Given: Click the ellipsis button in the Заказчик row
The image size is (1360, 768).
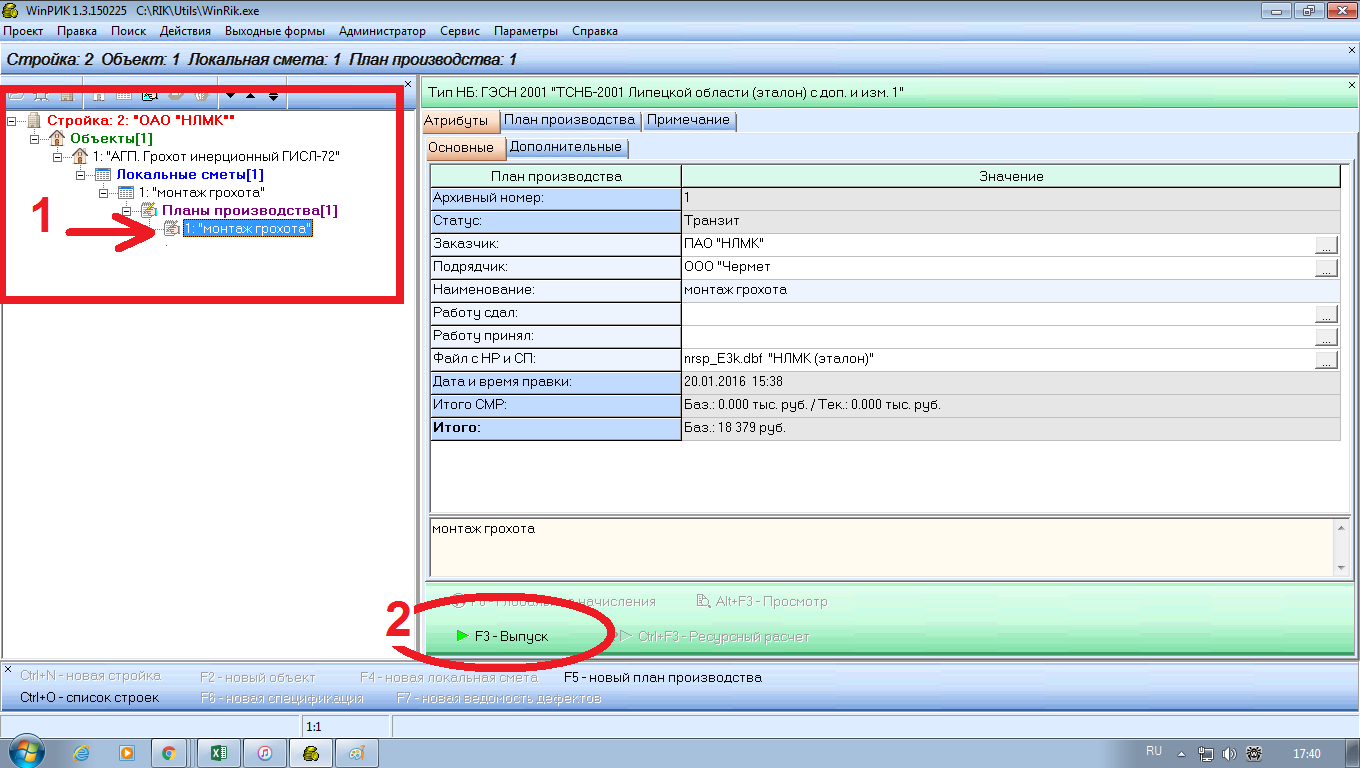Looking at the screenshot, I should point(1326,244).
